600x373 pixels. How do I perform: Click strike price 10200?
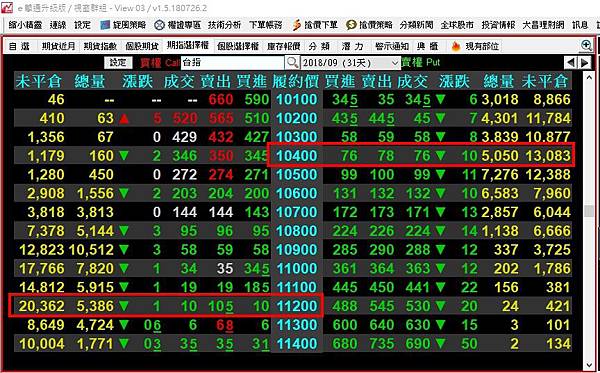[297, 118]
